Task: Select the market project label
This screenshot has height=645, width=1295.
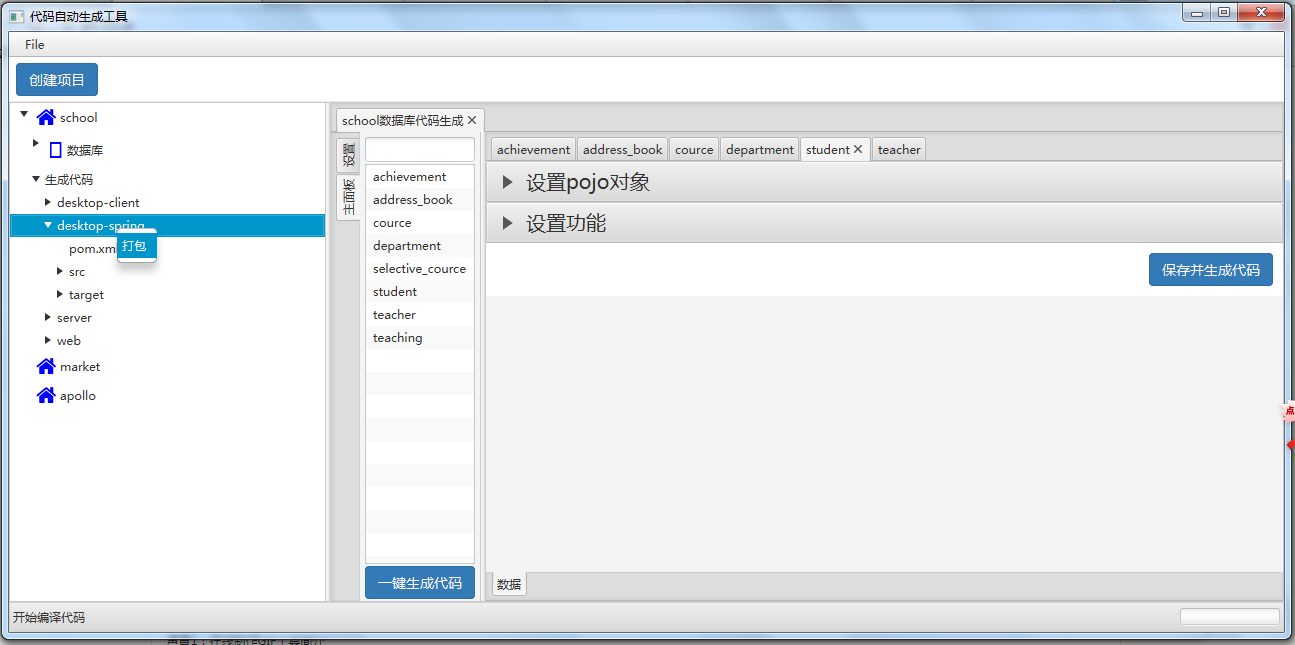Action: tap(80, 366)
